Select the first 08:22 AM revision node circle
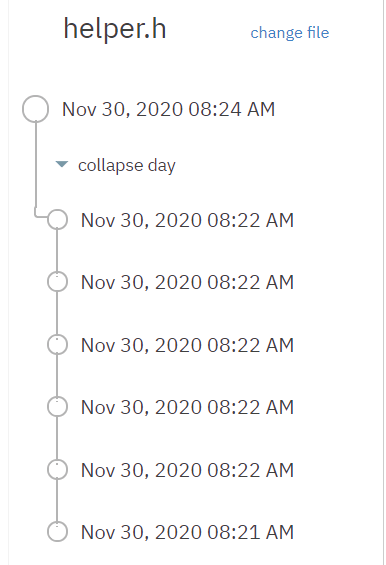The height and width of the screenshot is (565, 386). [57, 219]
